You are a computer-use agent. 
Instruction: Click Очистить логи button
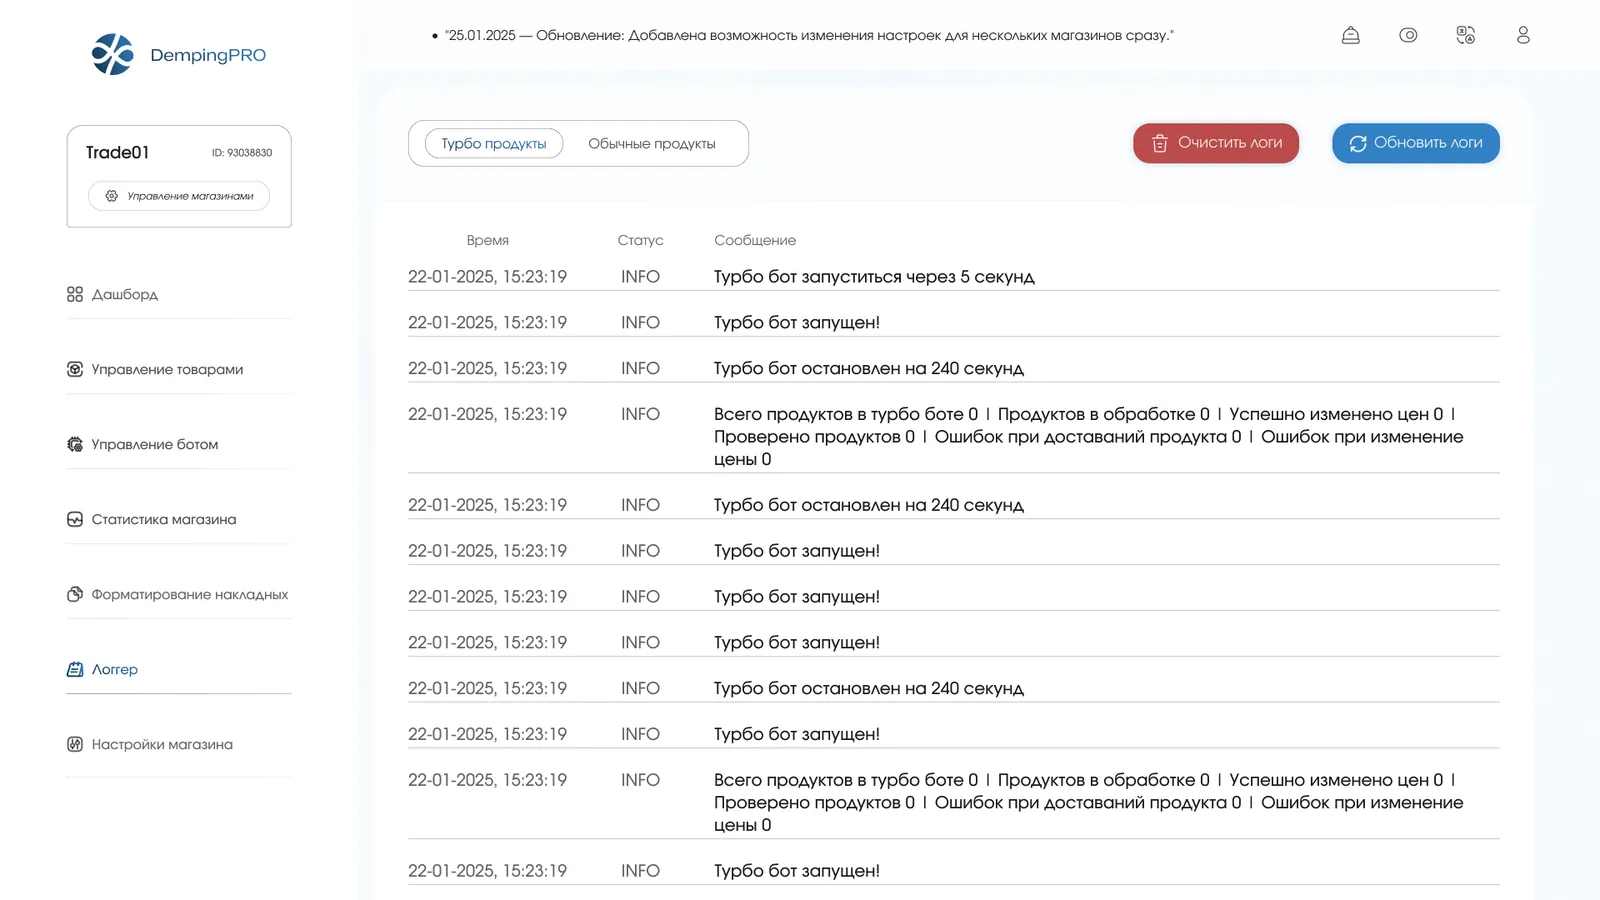pos(1216,143)
